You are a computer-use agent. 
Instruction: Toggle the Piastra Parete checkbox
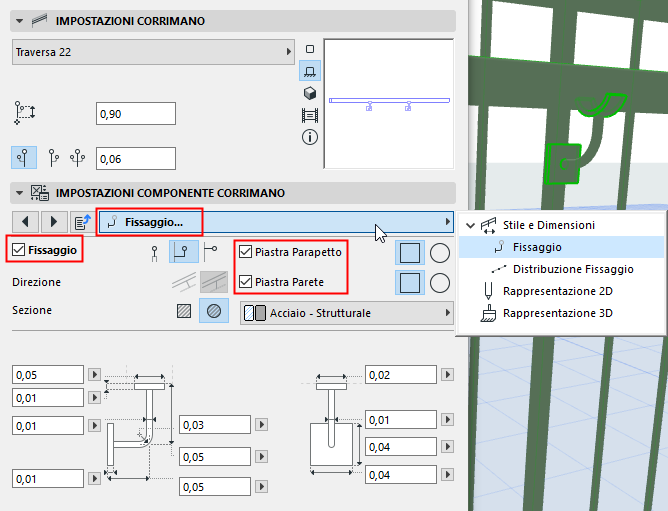click(245, 282)
